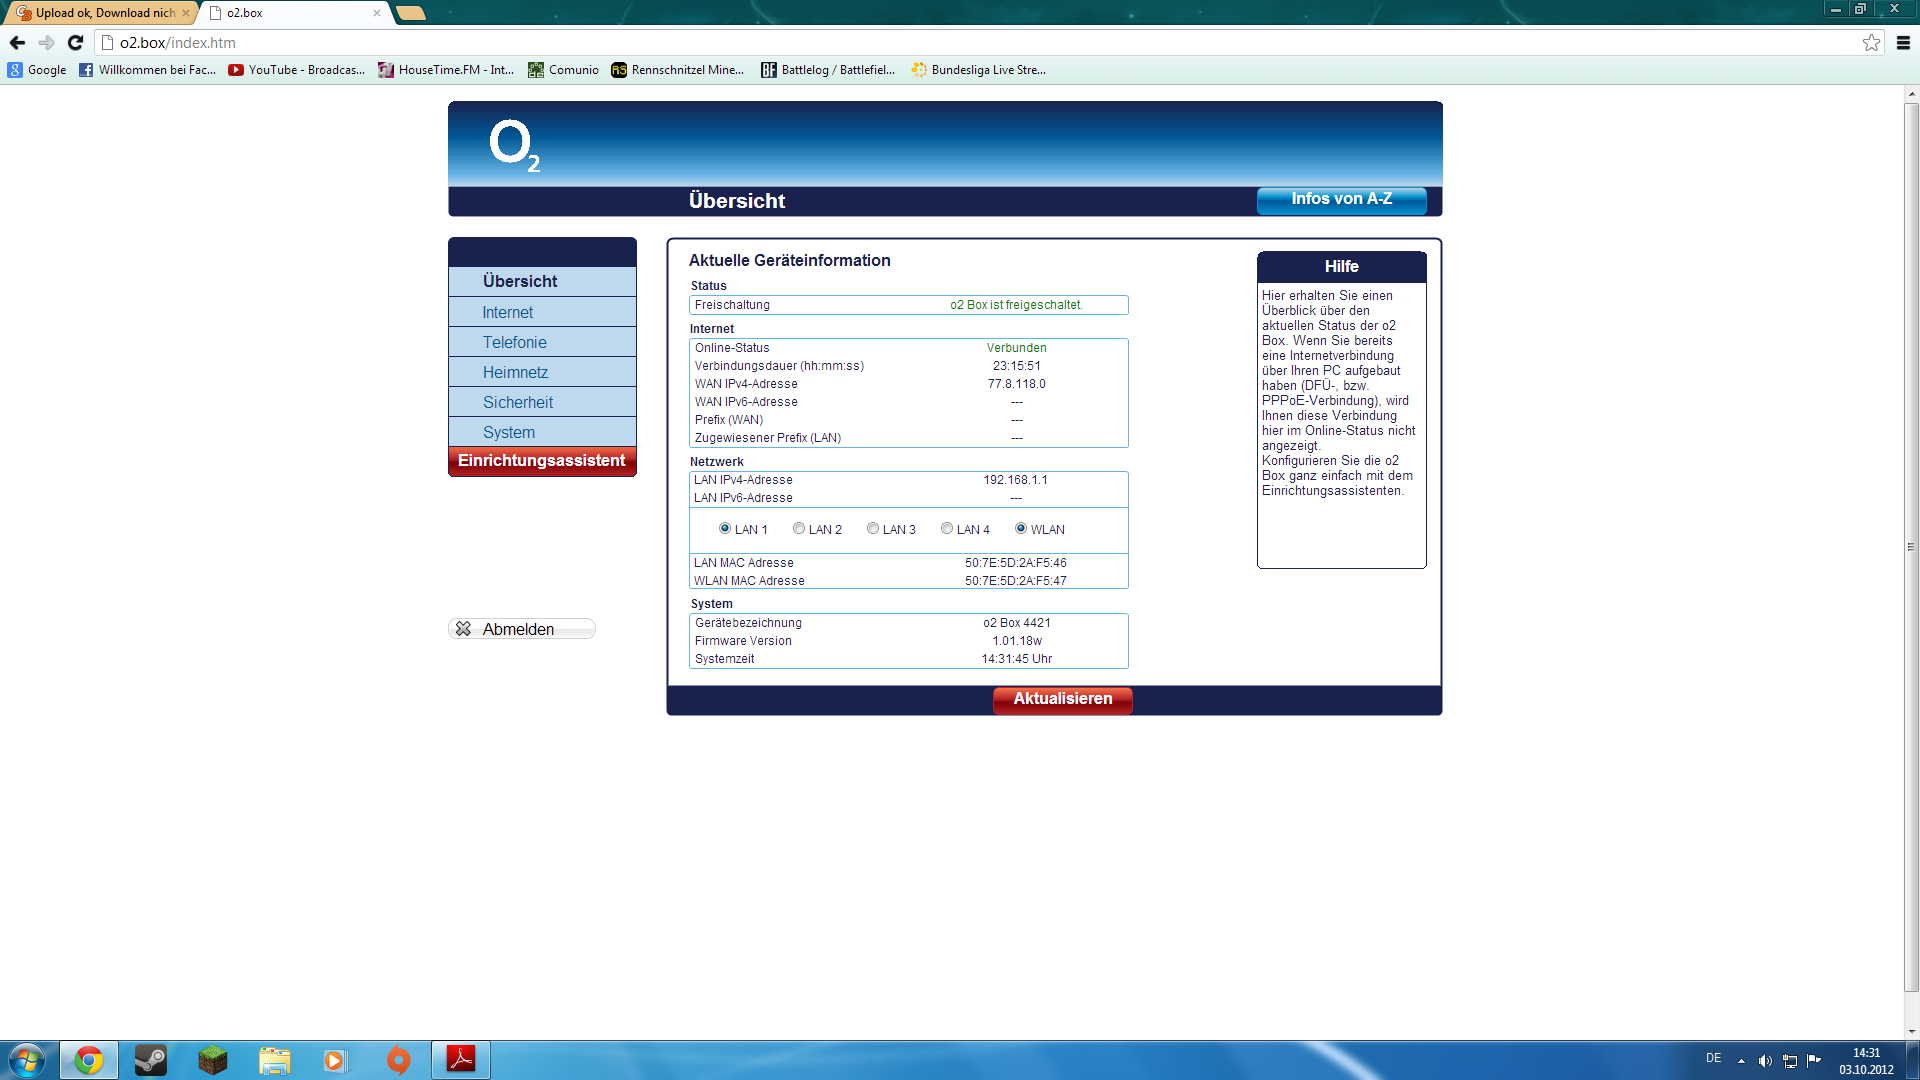The height and width of the screenshot is (1080, 1920).
Task: Click the Chrome reload page icon
Action: click(x=75, y=43)
